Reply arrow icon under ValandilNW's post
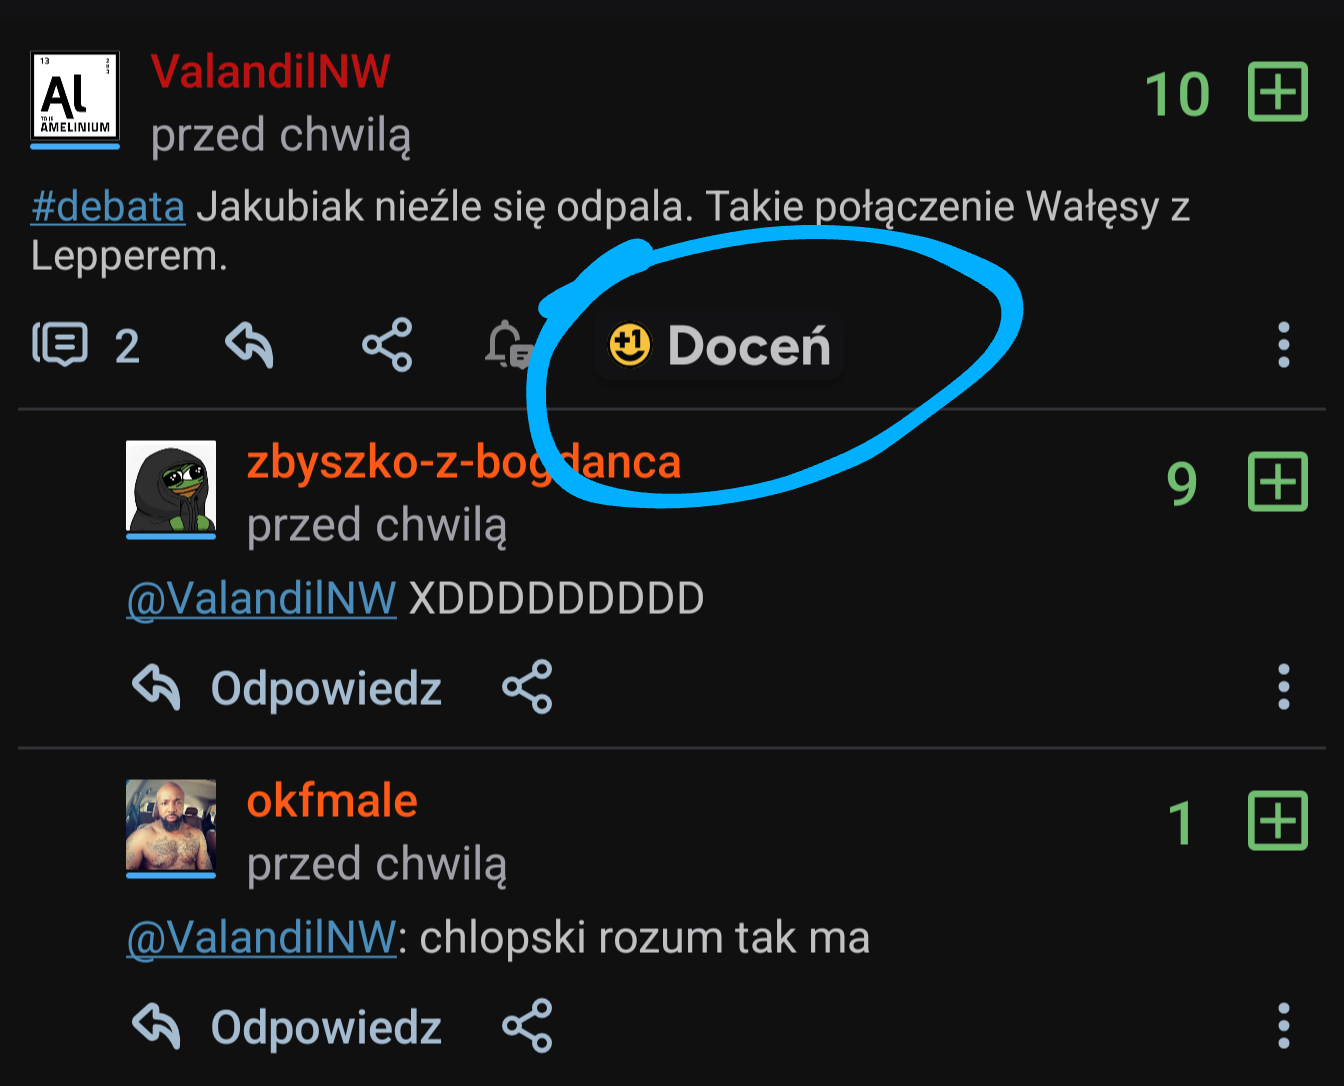 [x=250, y=345]
